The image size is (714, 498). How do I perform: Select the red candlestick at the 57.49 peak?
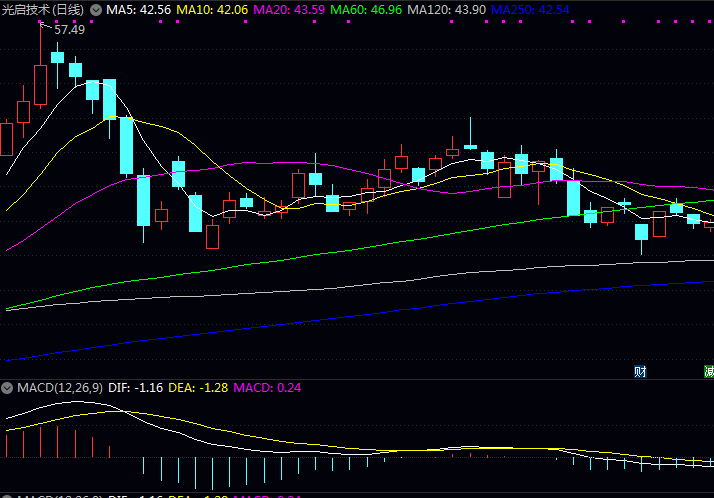[x=40, y=85]
